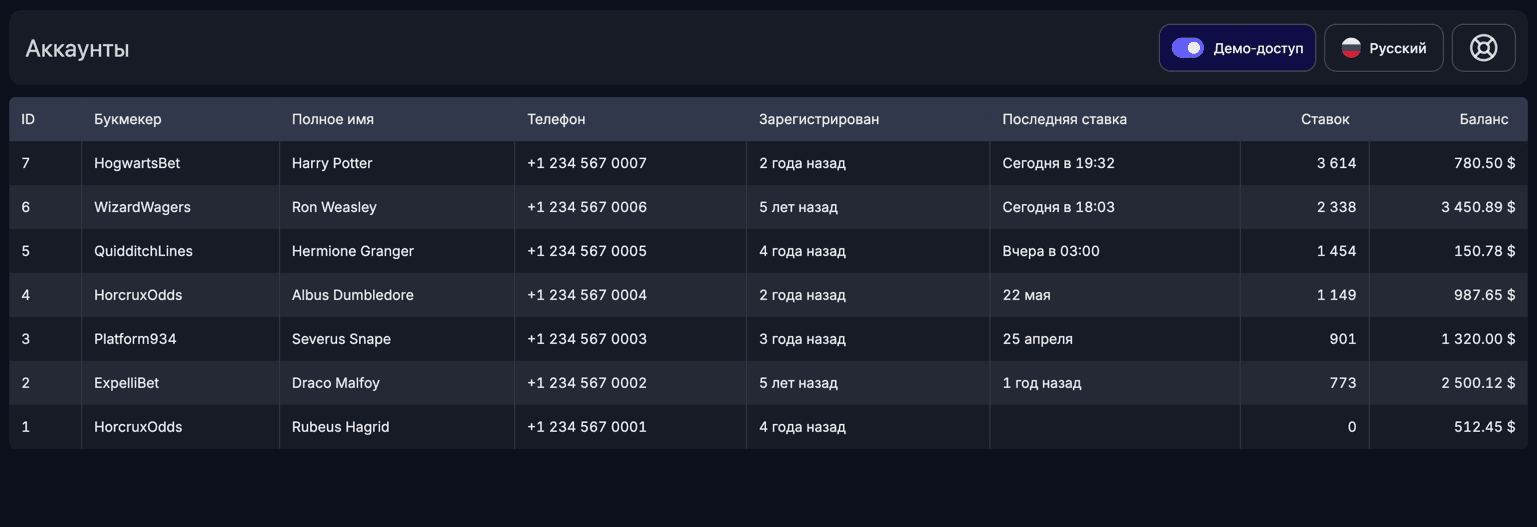Open the Ron Weasley account

tap(768, 207)
